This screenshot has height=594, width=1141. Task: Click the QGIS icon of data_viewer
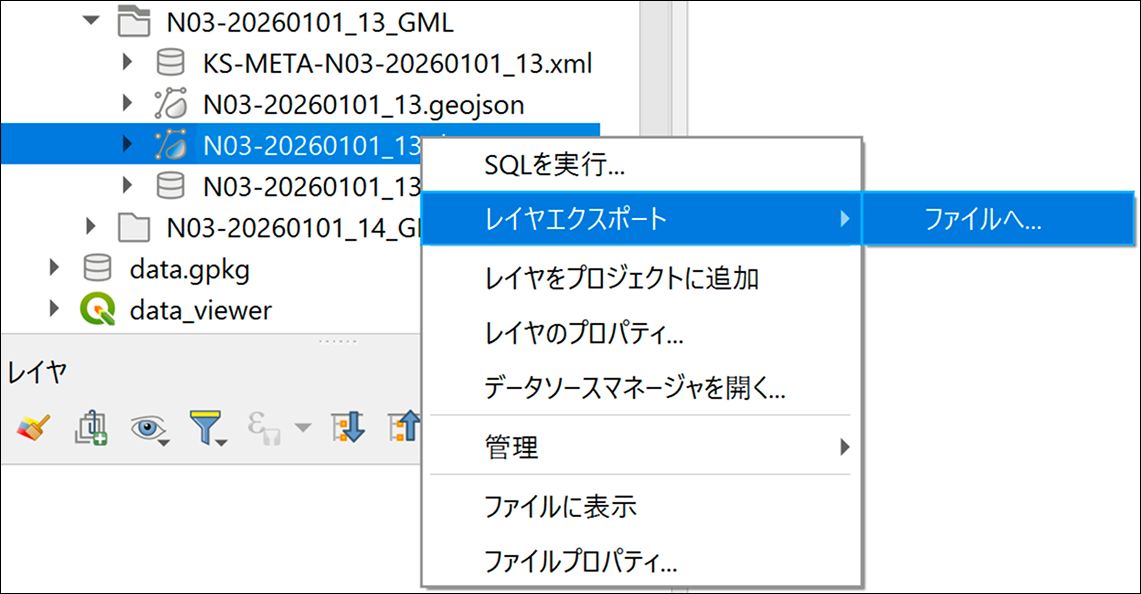[x=98, y=309]
